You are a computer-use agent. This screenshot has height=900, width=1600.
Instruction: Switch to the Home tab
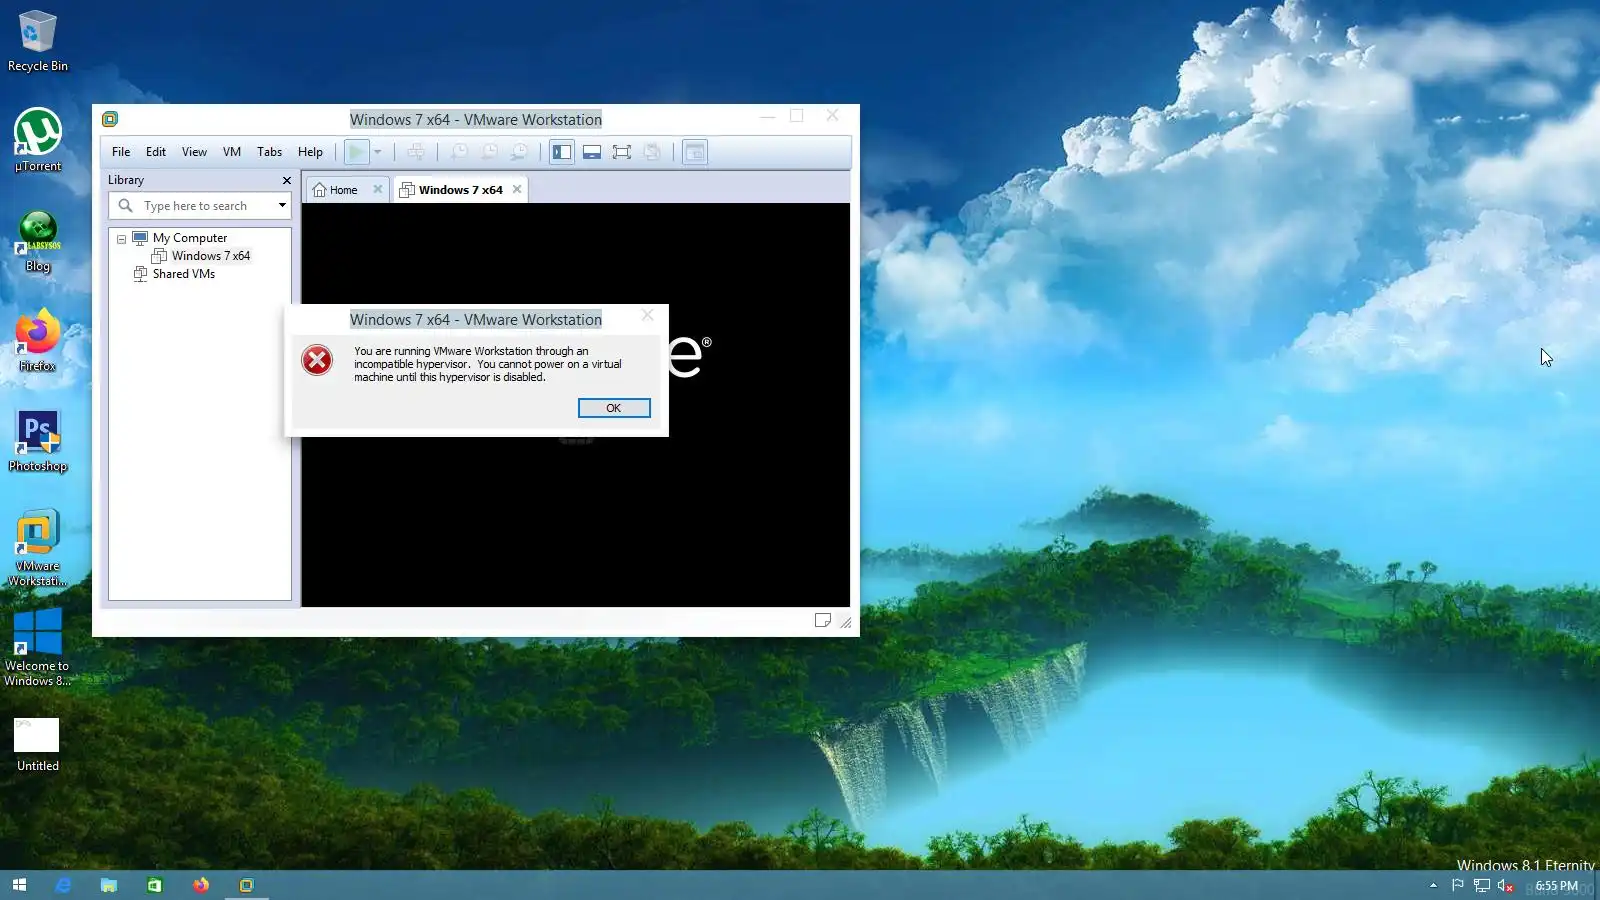(336, 190)
